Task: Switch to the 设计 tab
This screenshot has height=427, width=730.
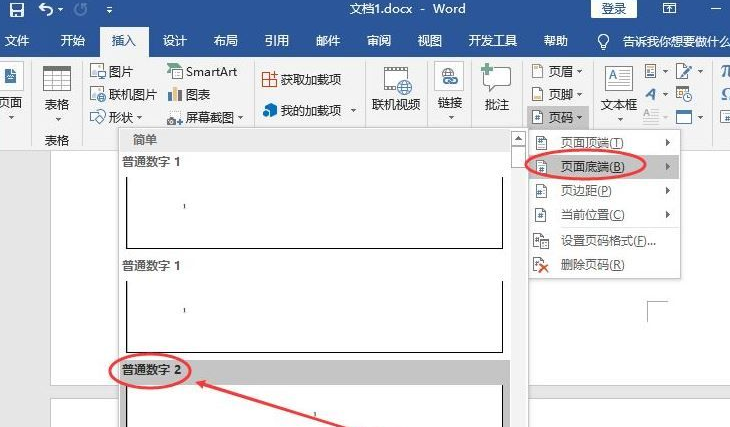Action: coord(175,41)
